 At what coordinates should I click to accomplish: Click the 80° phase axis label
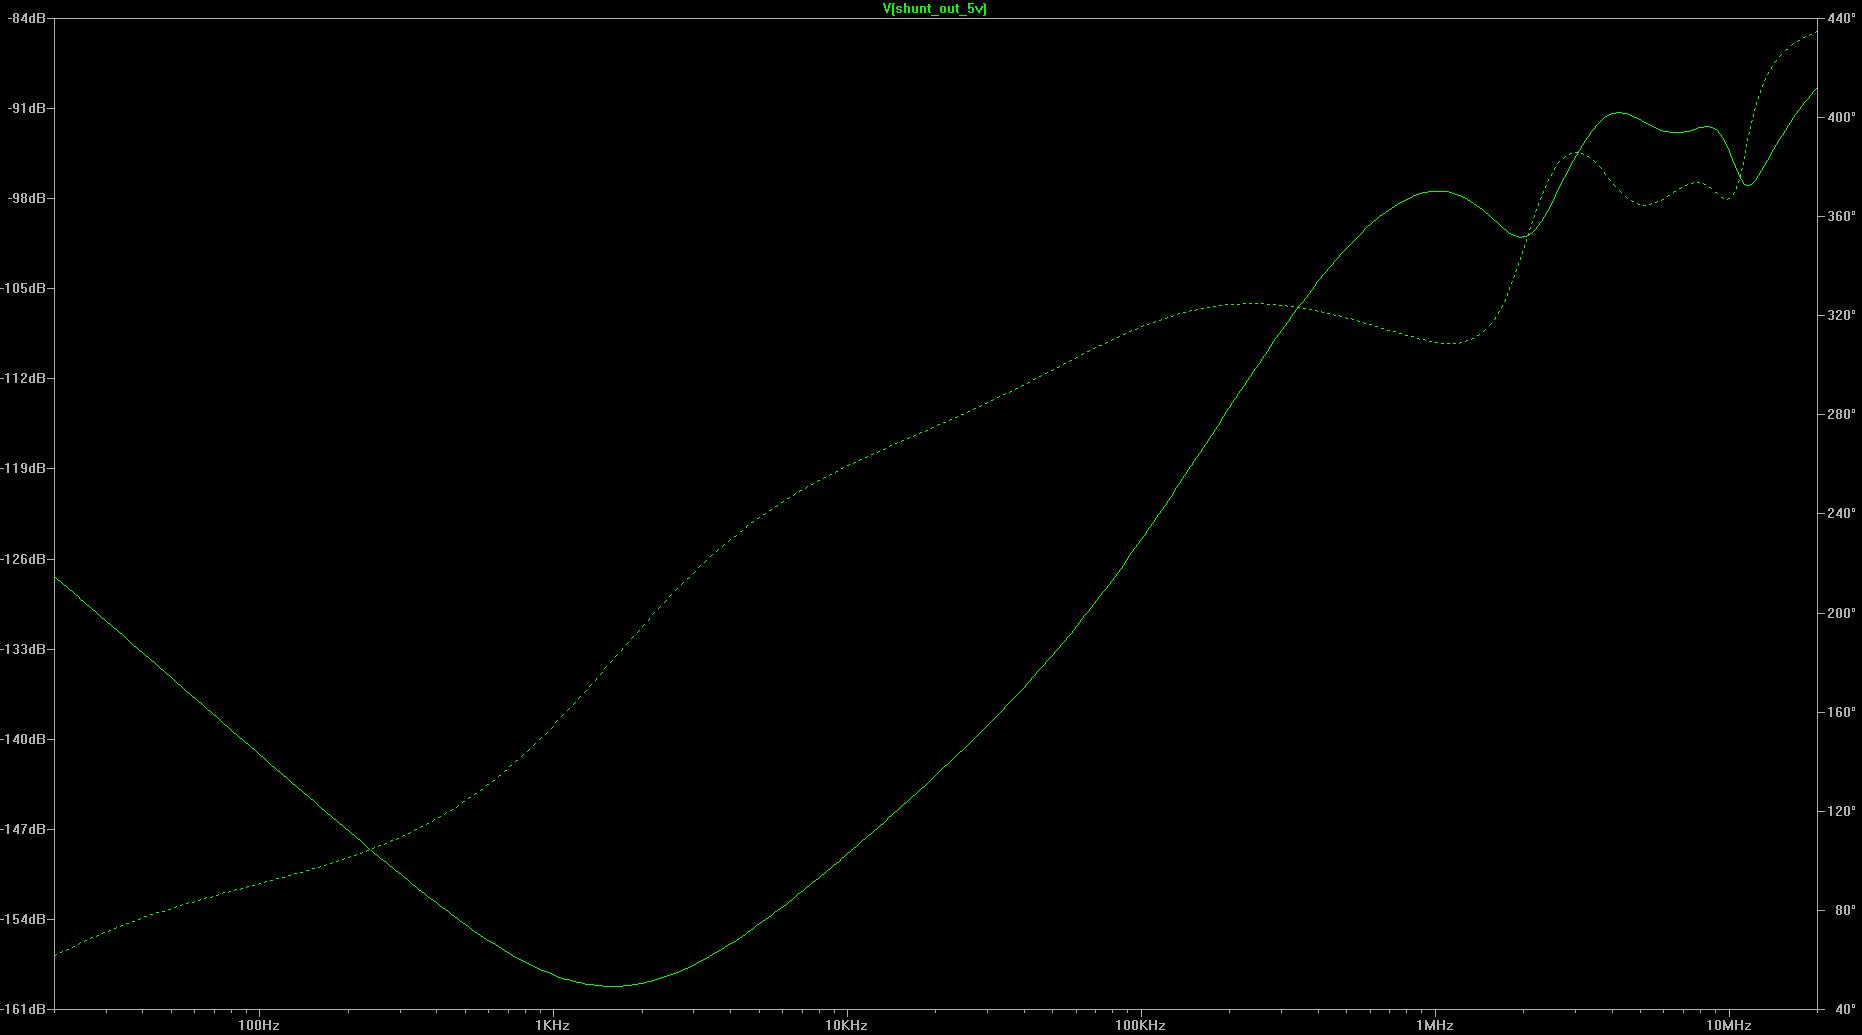click(x=1844, y=910)
